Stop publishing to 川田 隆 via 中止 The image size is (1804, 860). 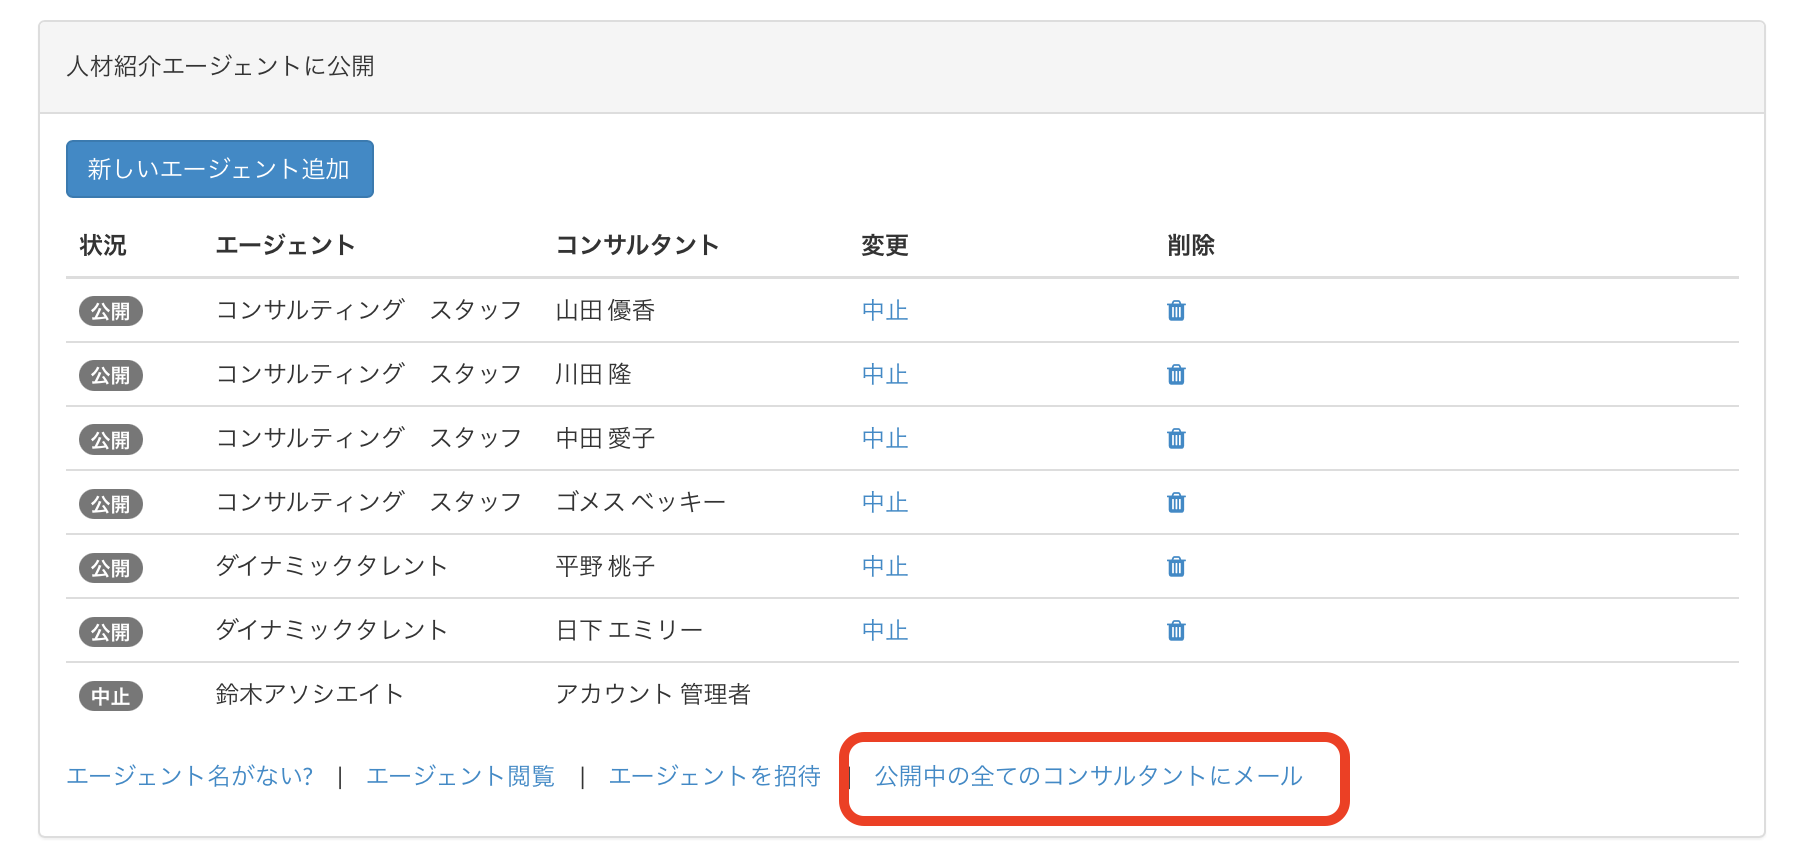point(884,375)
